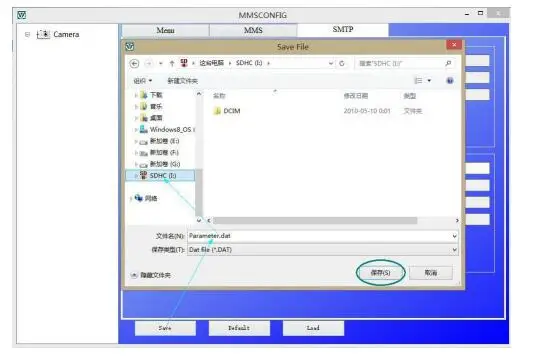
Task: Click the Refresh icon beside address bar
Action: tap(342, 63)
